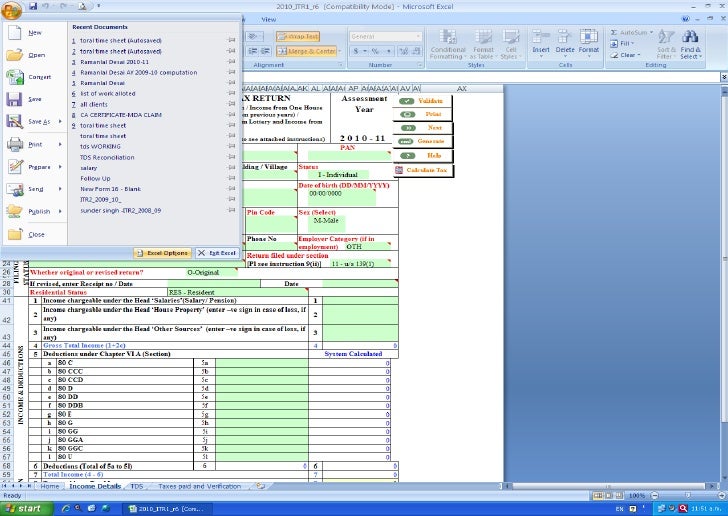
Task: Click the Convert icon in Office menu
Action: (x=14, y=77)
